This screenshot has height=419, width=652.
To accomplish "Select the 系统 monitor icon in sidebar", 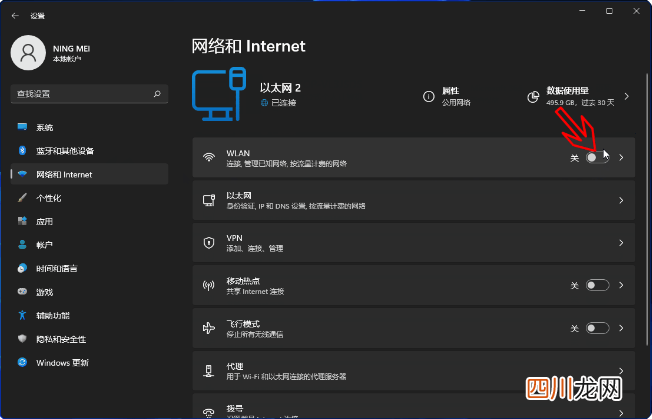I will click(x=22, y=127).
